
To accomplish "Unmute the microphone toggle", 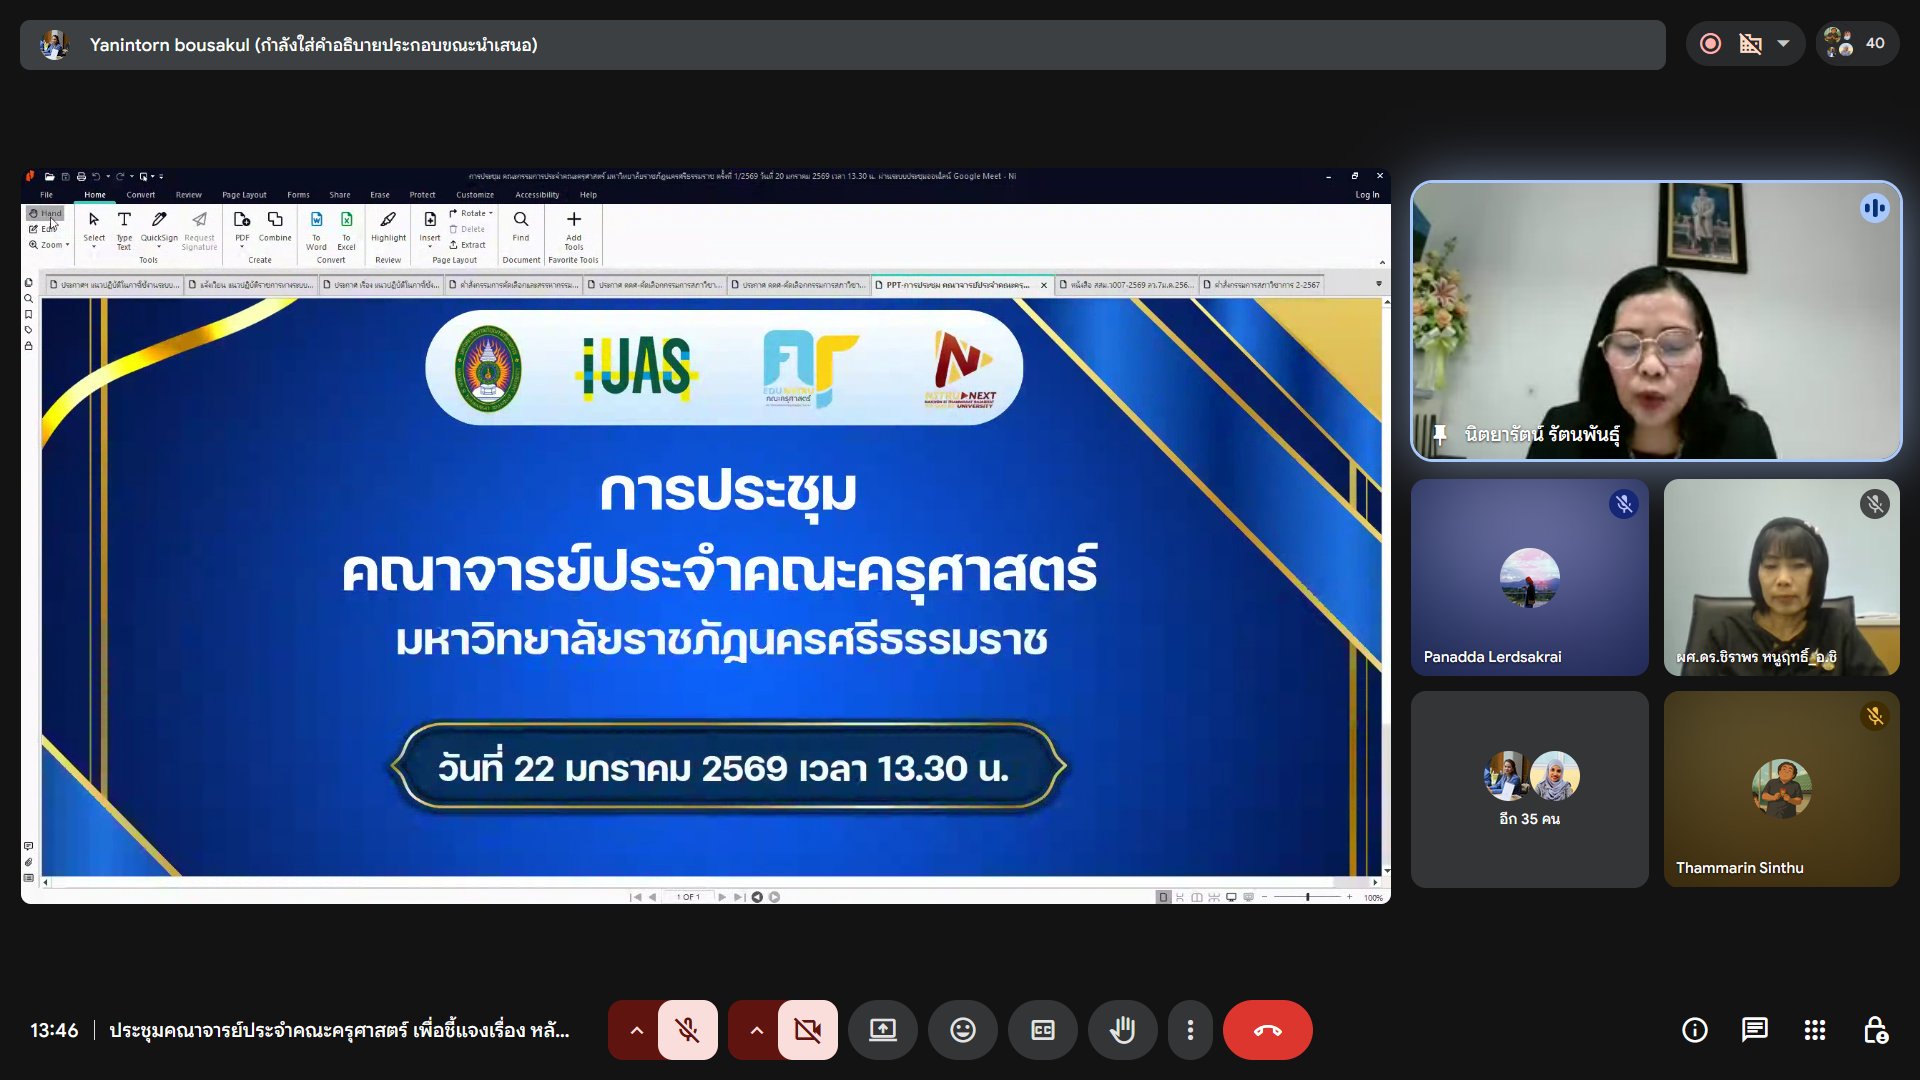I will click(x=688, y=1030).
